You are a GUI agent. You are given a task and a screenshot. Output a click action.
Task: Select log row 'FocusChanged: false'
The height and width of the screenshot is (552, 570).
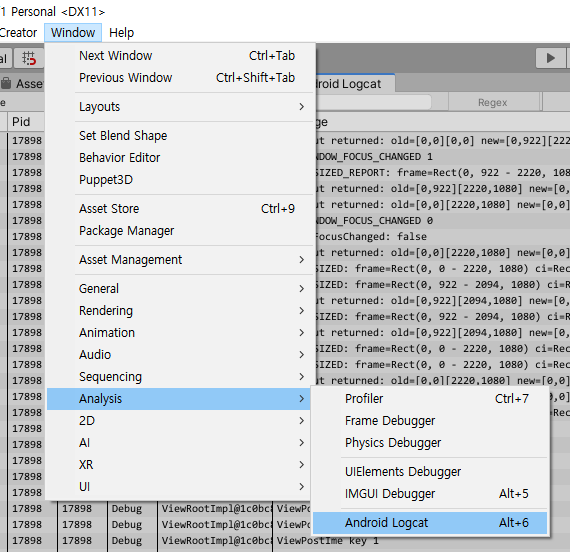(x=442, y=237)
